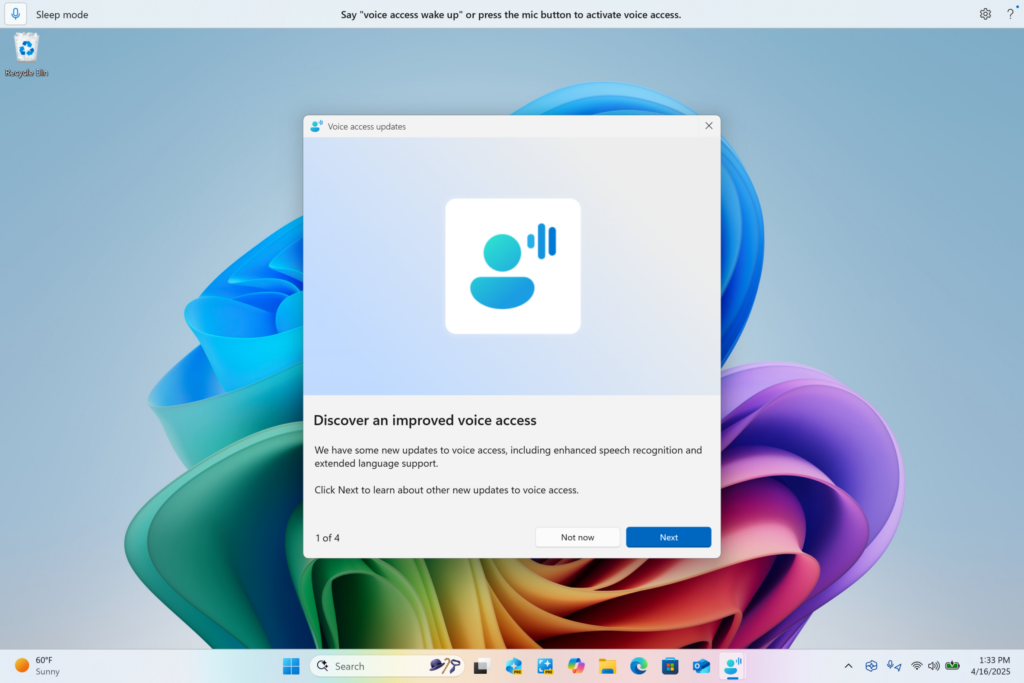Screen dimensions: 1024x683
Task: Open Outlook from the taskbar
Action: coord(700,665)
